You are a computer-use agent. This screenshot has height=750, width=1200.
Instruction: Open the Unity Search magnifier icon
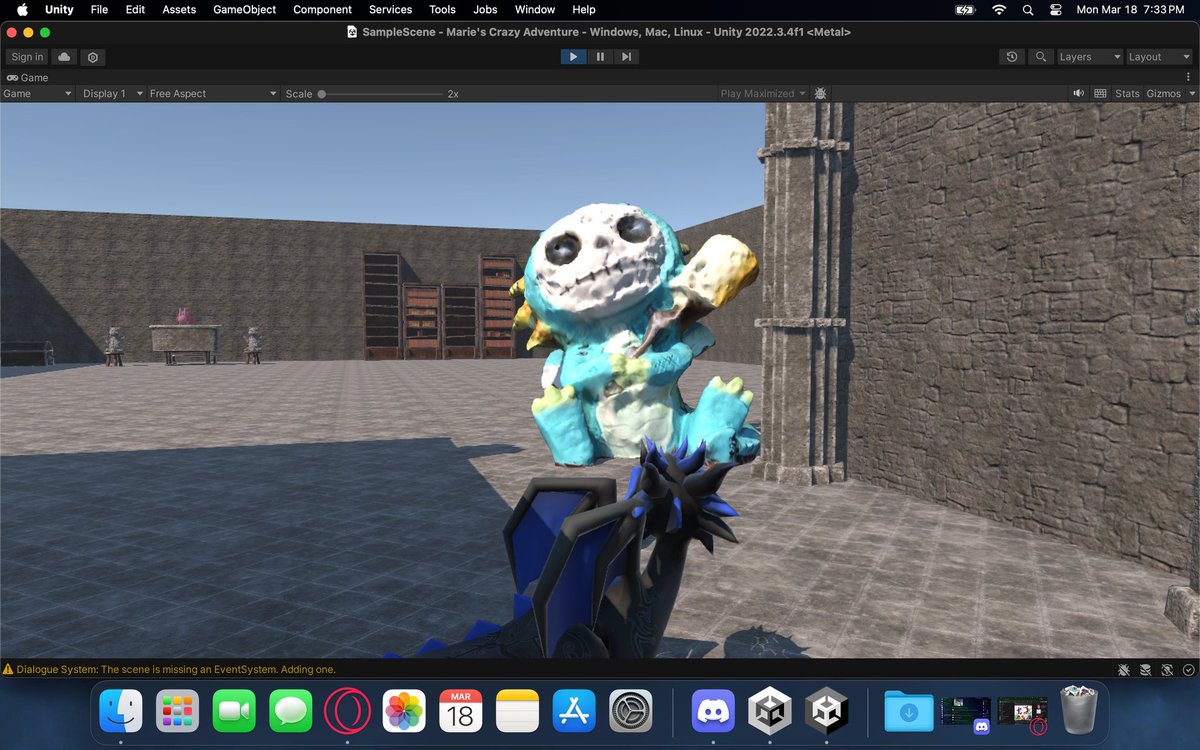pyautogui.click(x=1041, y=57)
